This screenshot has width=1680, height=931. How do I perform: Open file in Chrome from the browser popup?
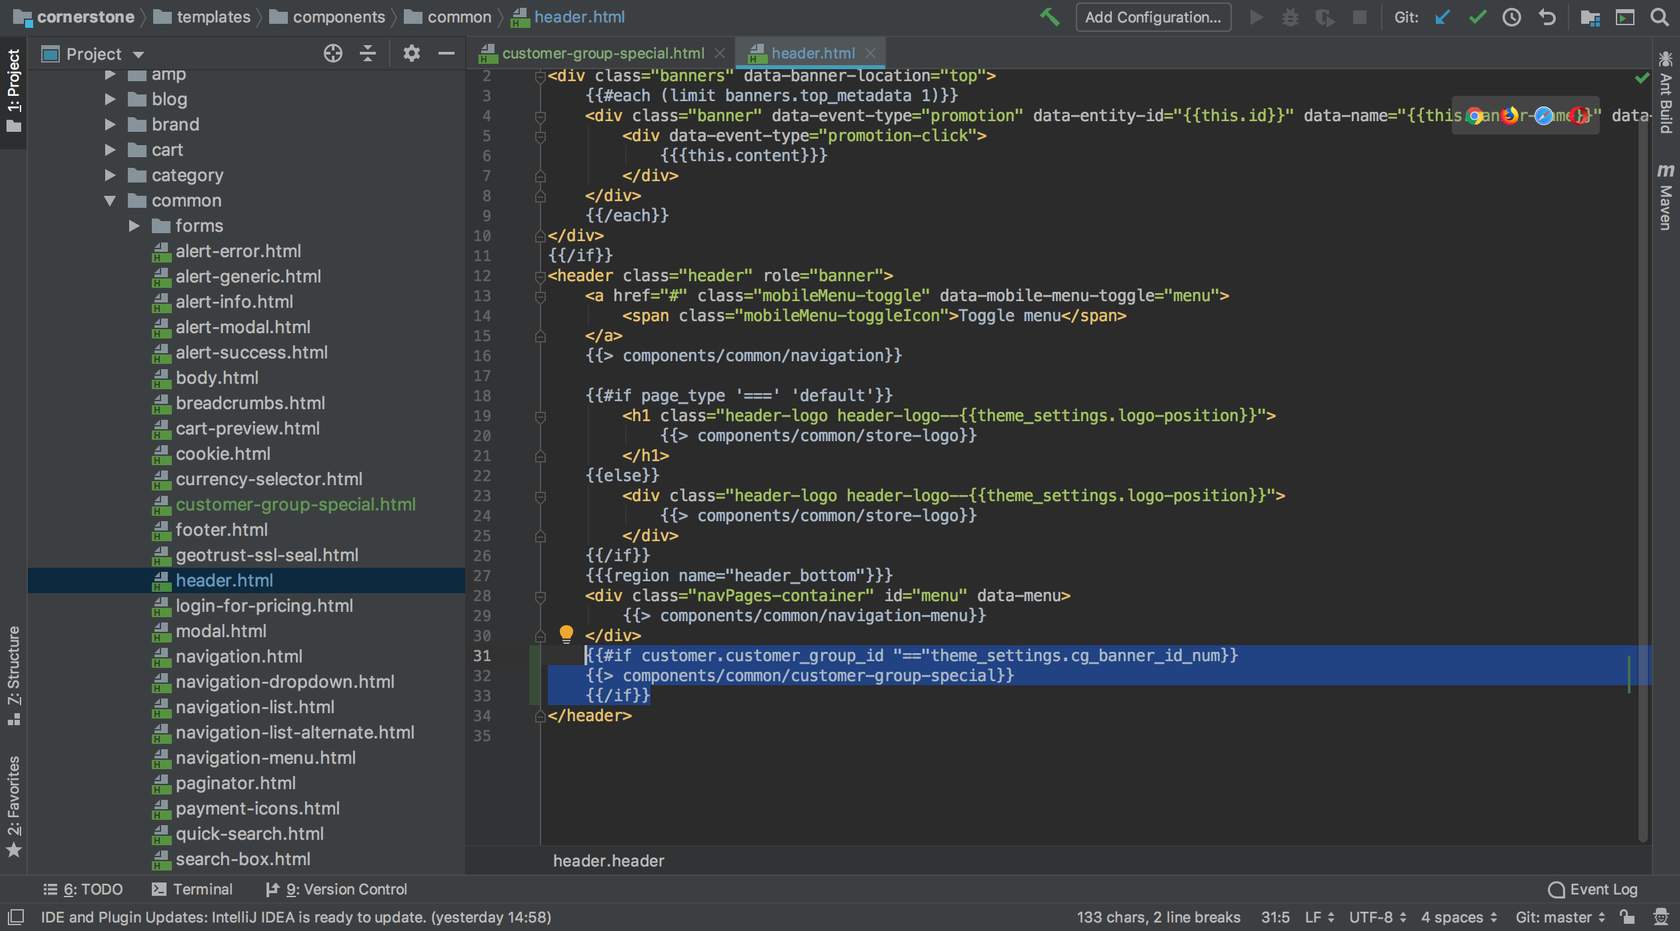click(x=1476, y=116)
